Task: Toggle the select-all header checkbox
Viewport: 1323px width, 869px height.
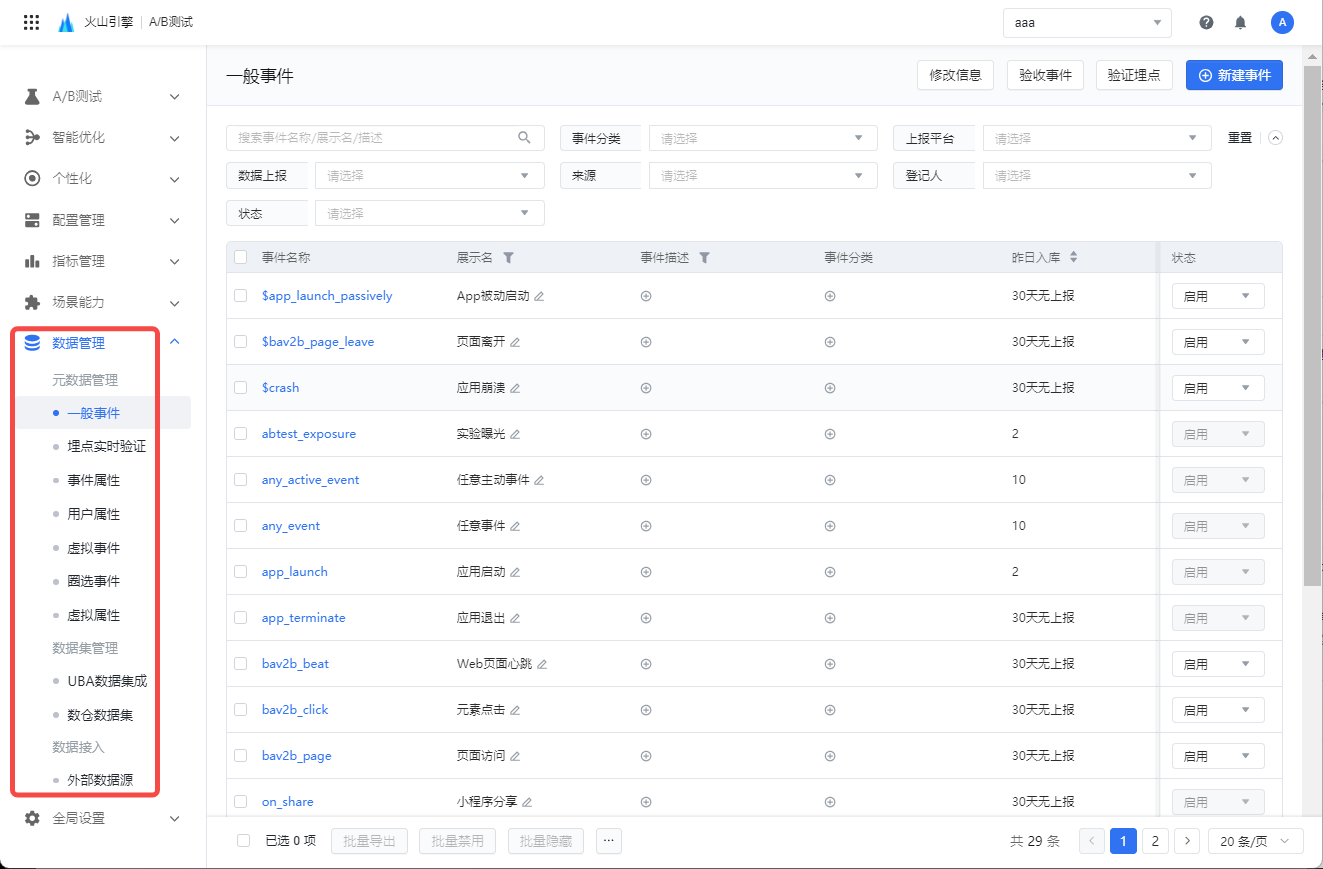Action: pos(240,257)
